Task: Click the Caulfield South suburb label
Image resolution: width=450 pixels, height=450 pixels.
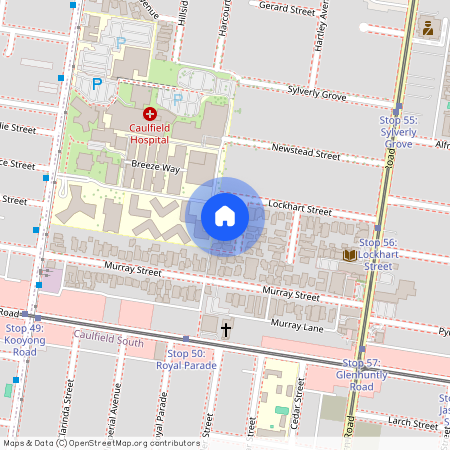Action: (109, 338)
